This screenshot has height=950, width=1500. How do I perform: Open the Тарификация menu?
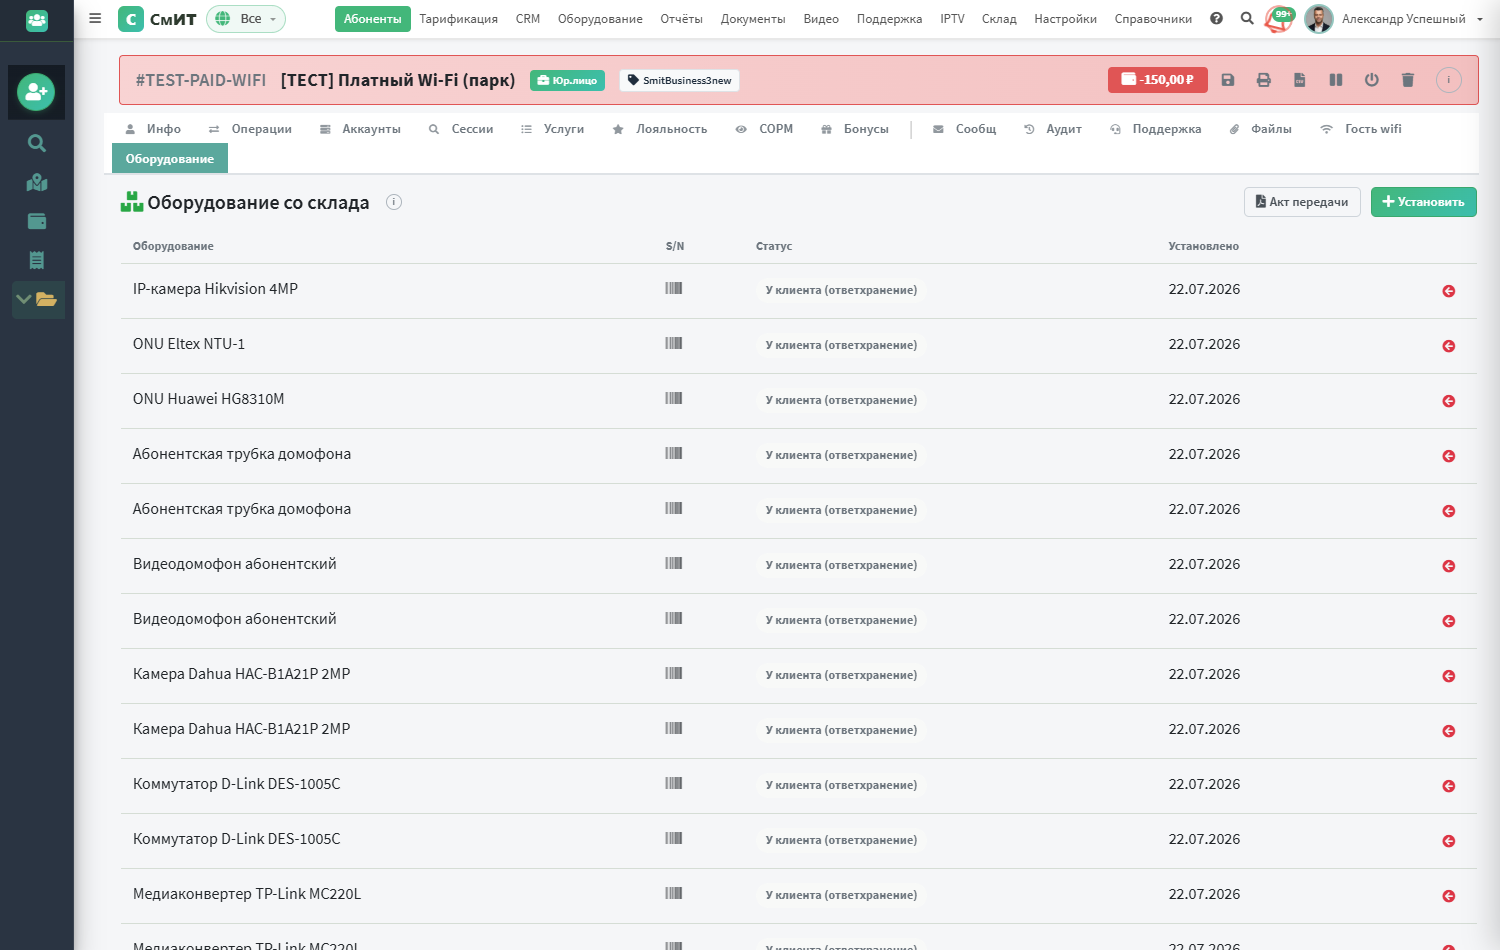458,19
